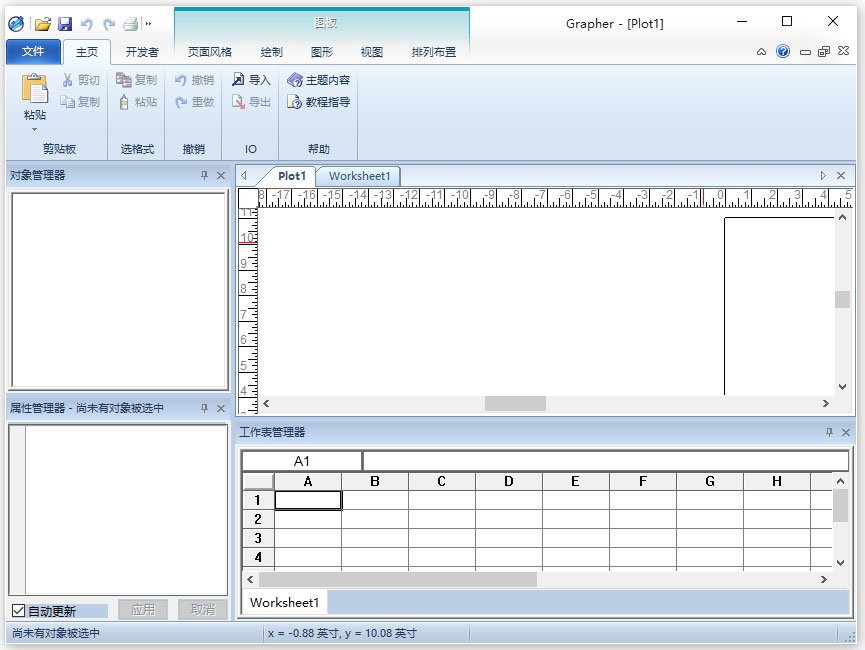Screen dimensions: 865x650
Task: Open the 粘贴 dropdown arrow below the paste button
Action: point(35,130)
